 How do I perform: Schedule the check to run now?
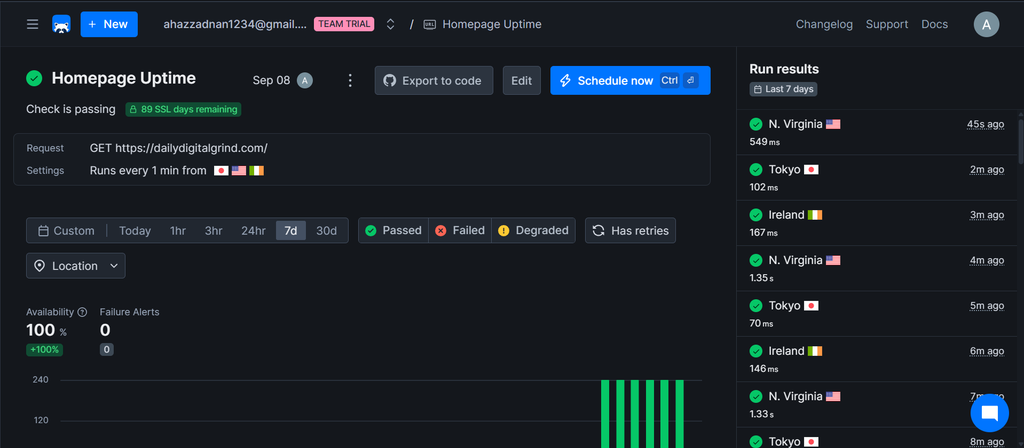tap(630, 80)
